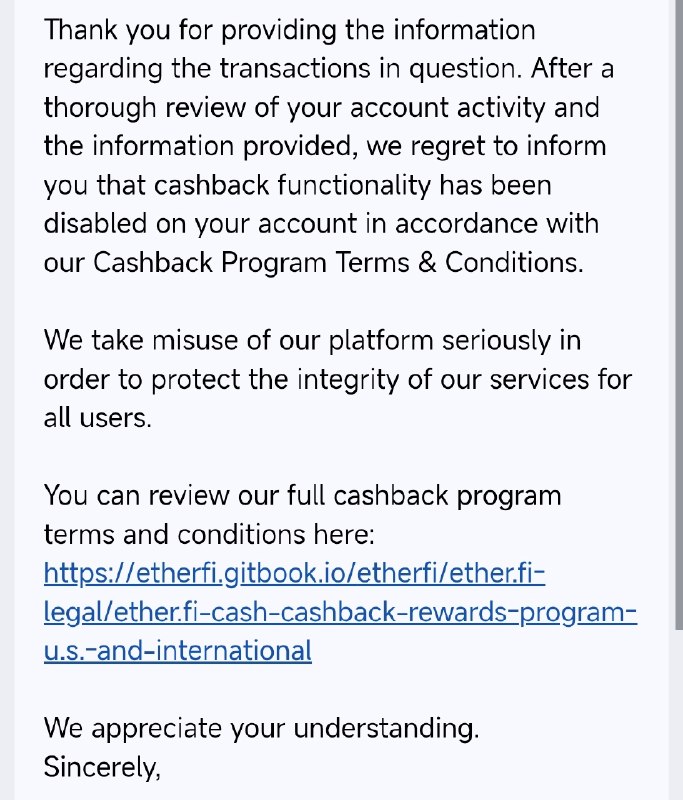Click the 'Thank you for providing' opening line
The height and width of the screenshot is (800, 683).
(289, 30)
